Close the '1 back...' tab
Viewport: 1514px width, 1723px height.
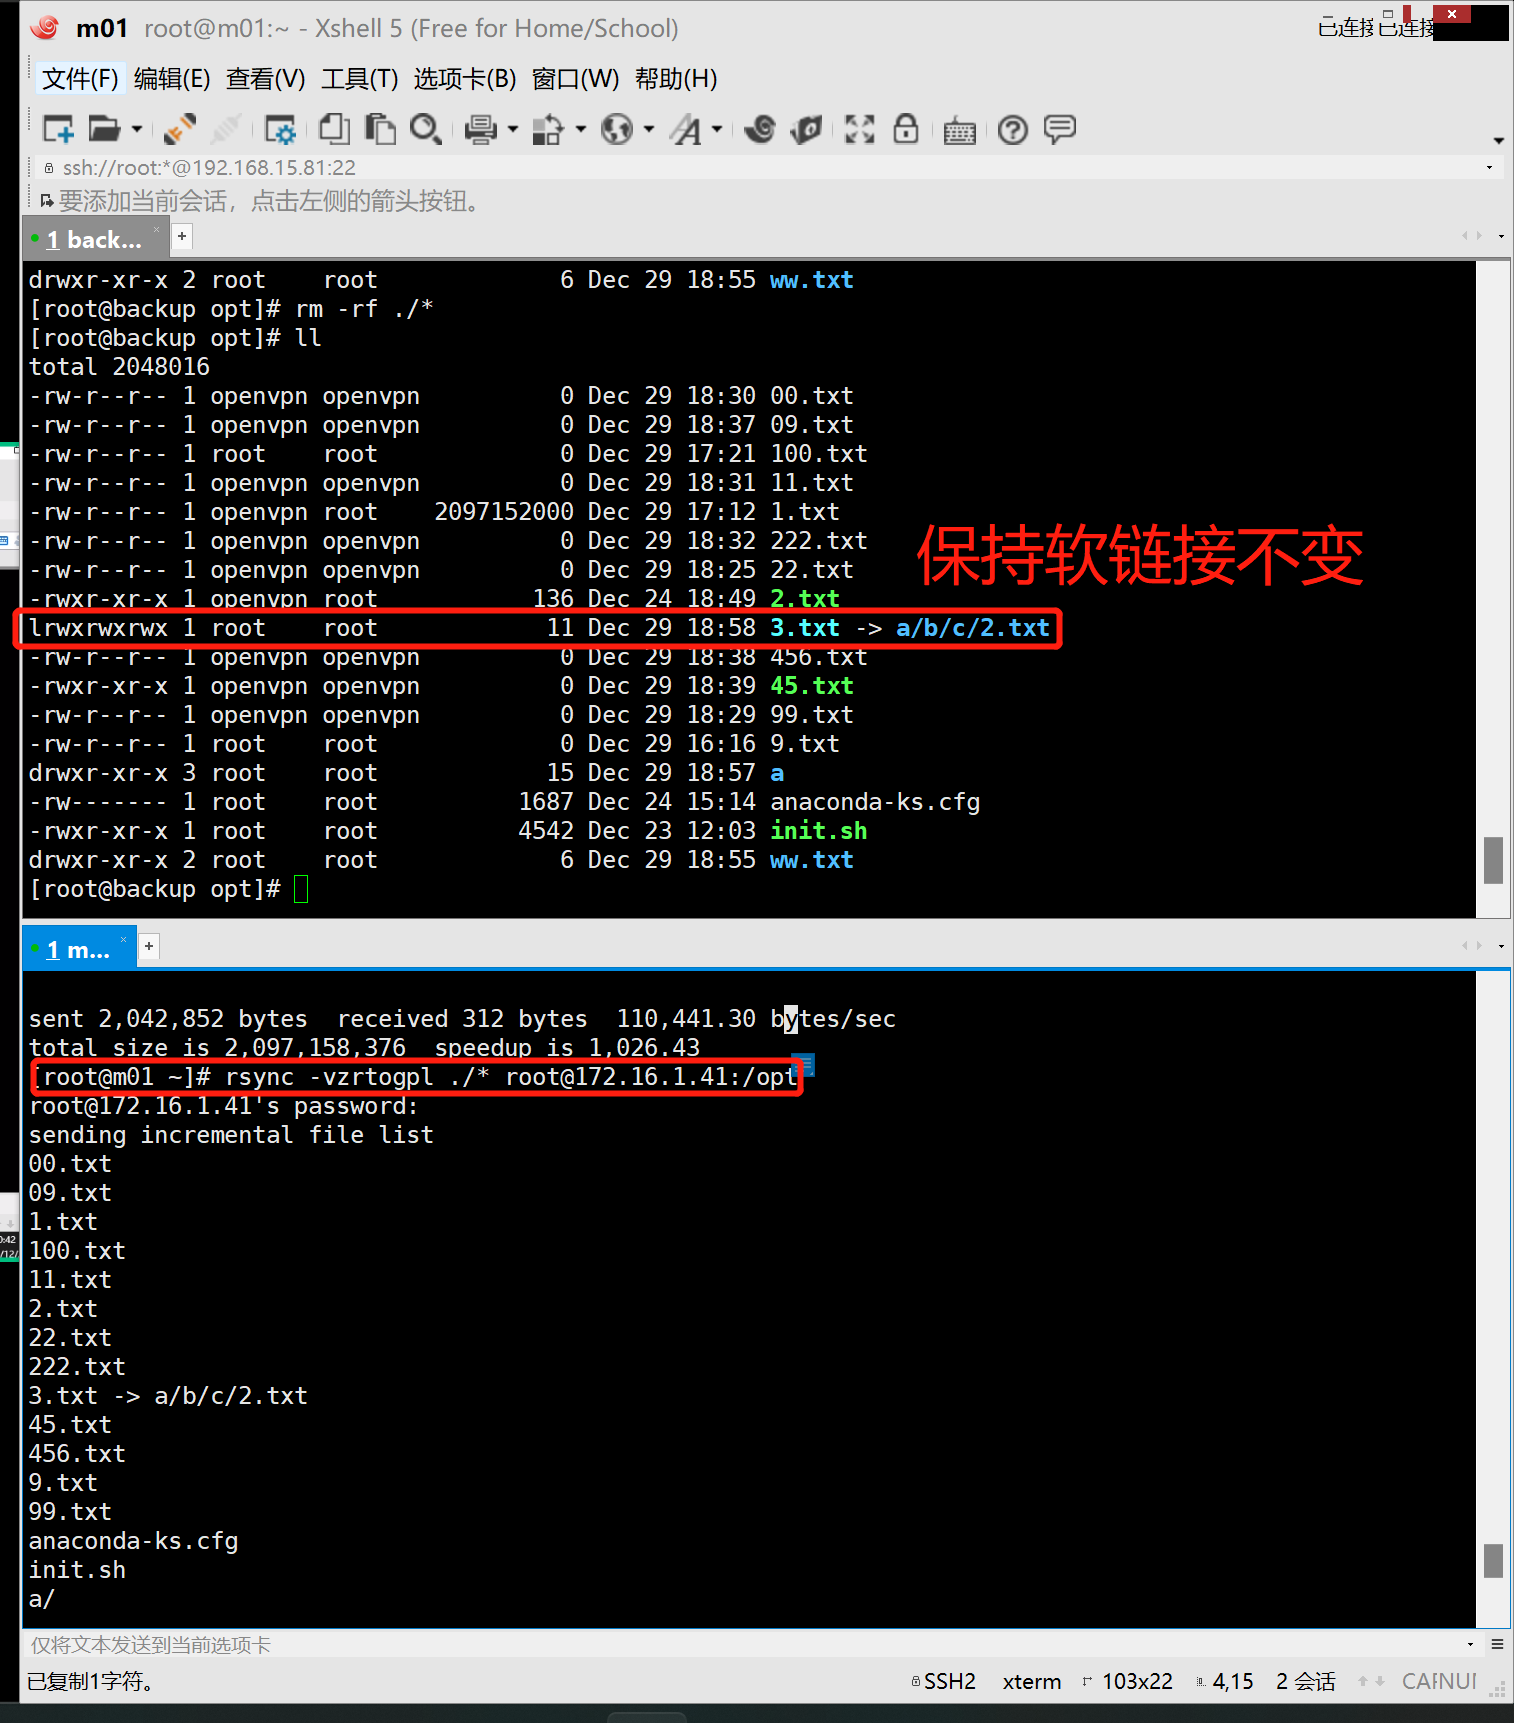pos(156,230)
